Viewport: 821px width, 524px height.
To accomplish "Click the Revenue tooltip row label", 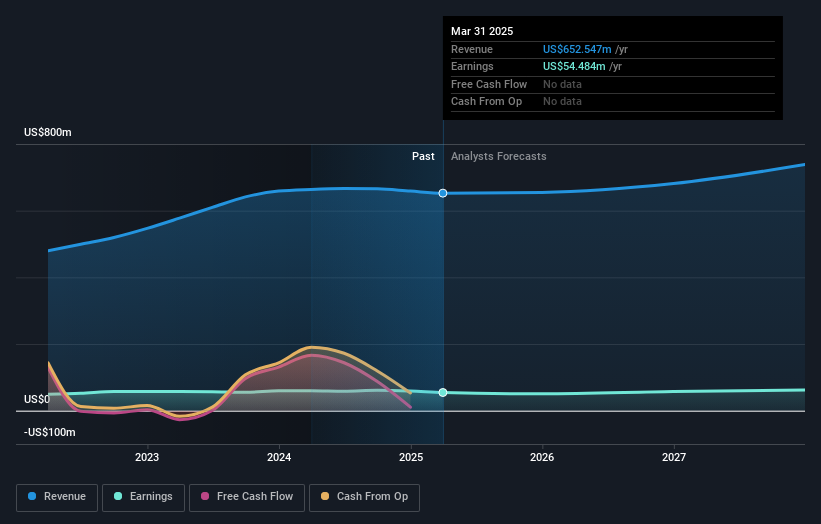I will coord(472,49).
